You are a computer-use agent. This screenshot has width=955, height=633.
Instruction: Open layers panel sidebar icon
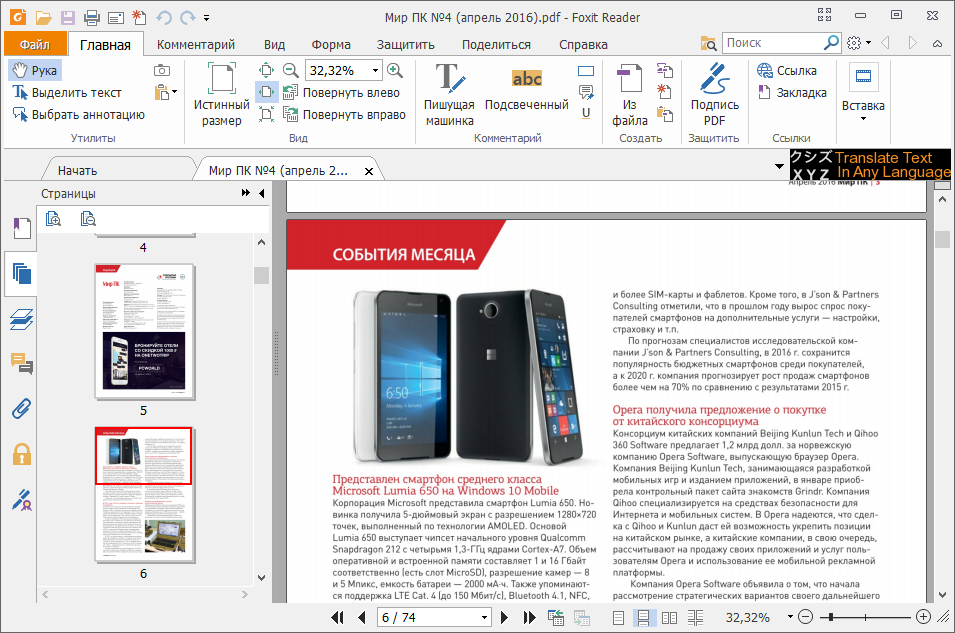click(x=21, y=319)
